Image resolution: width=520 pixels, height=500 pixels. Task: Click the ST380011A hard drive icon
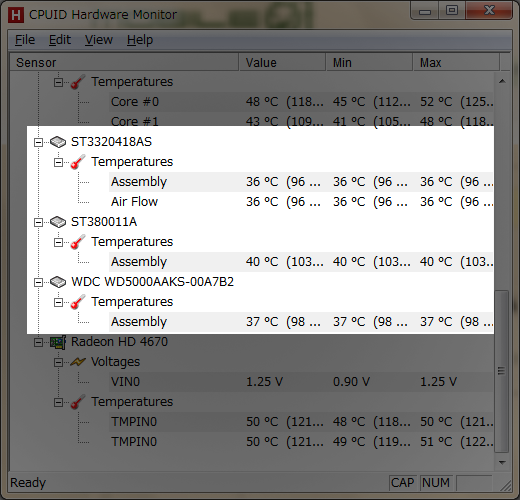[x=58, y=222]
